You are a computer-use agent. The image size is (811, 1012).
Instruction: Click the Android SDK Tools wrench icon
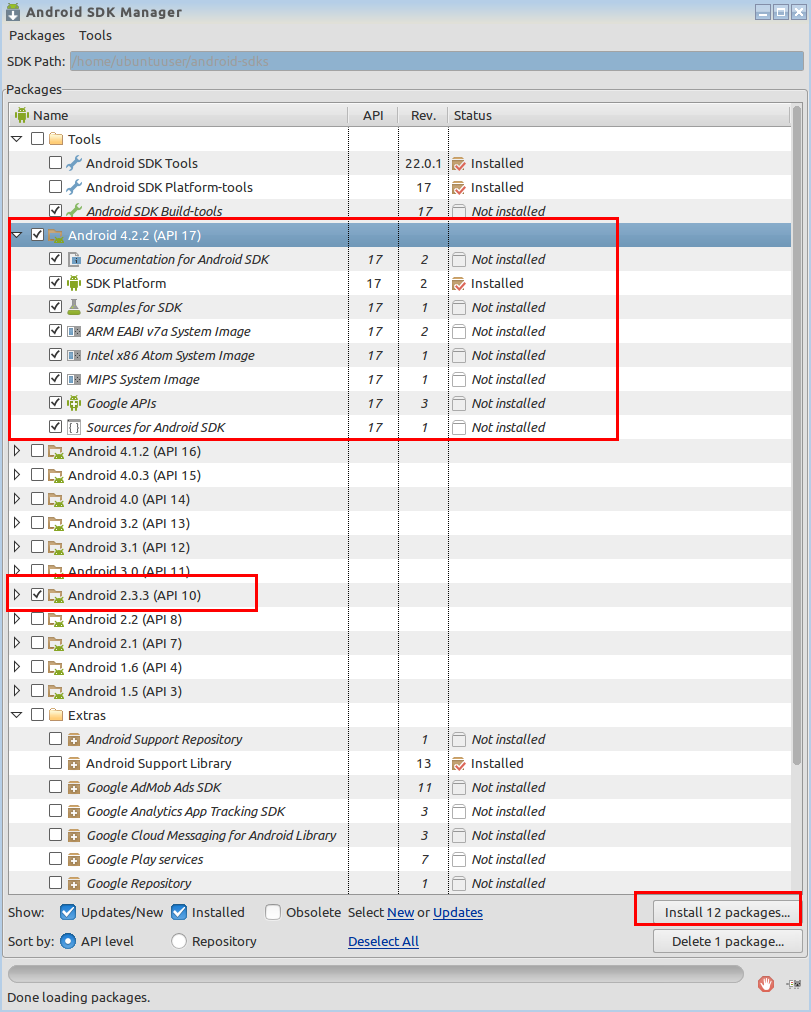[x=74, y=163]
